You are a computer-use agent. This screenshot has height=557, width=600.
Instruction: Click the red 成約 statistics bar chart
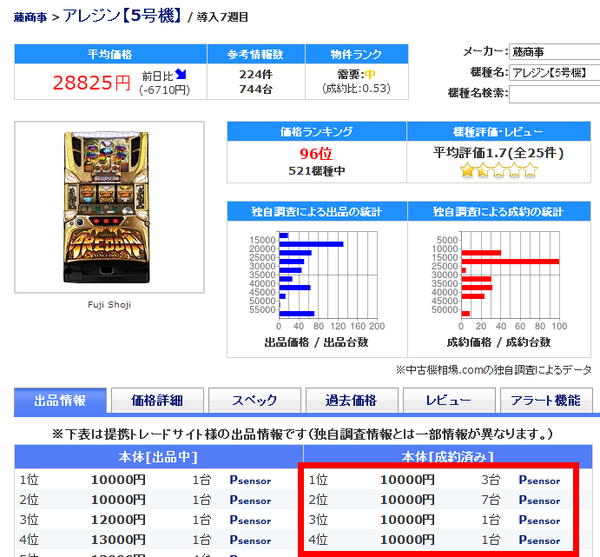[499, 280]
